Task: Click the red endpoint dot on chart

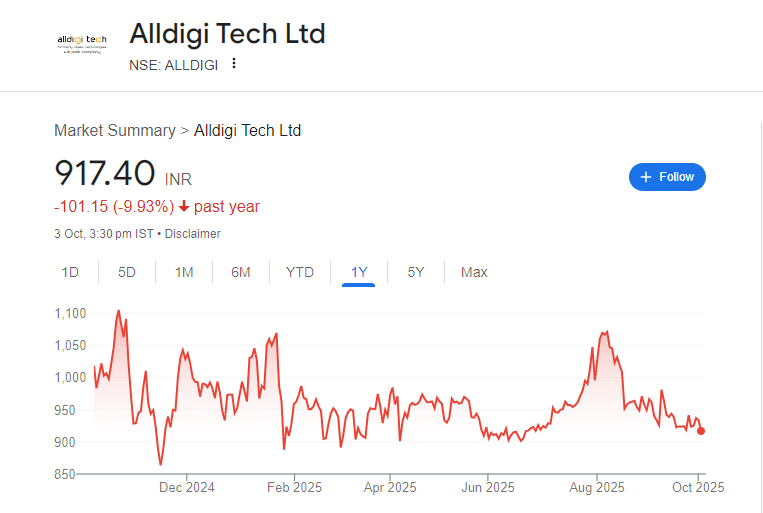Action: [701, 431]
